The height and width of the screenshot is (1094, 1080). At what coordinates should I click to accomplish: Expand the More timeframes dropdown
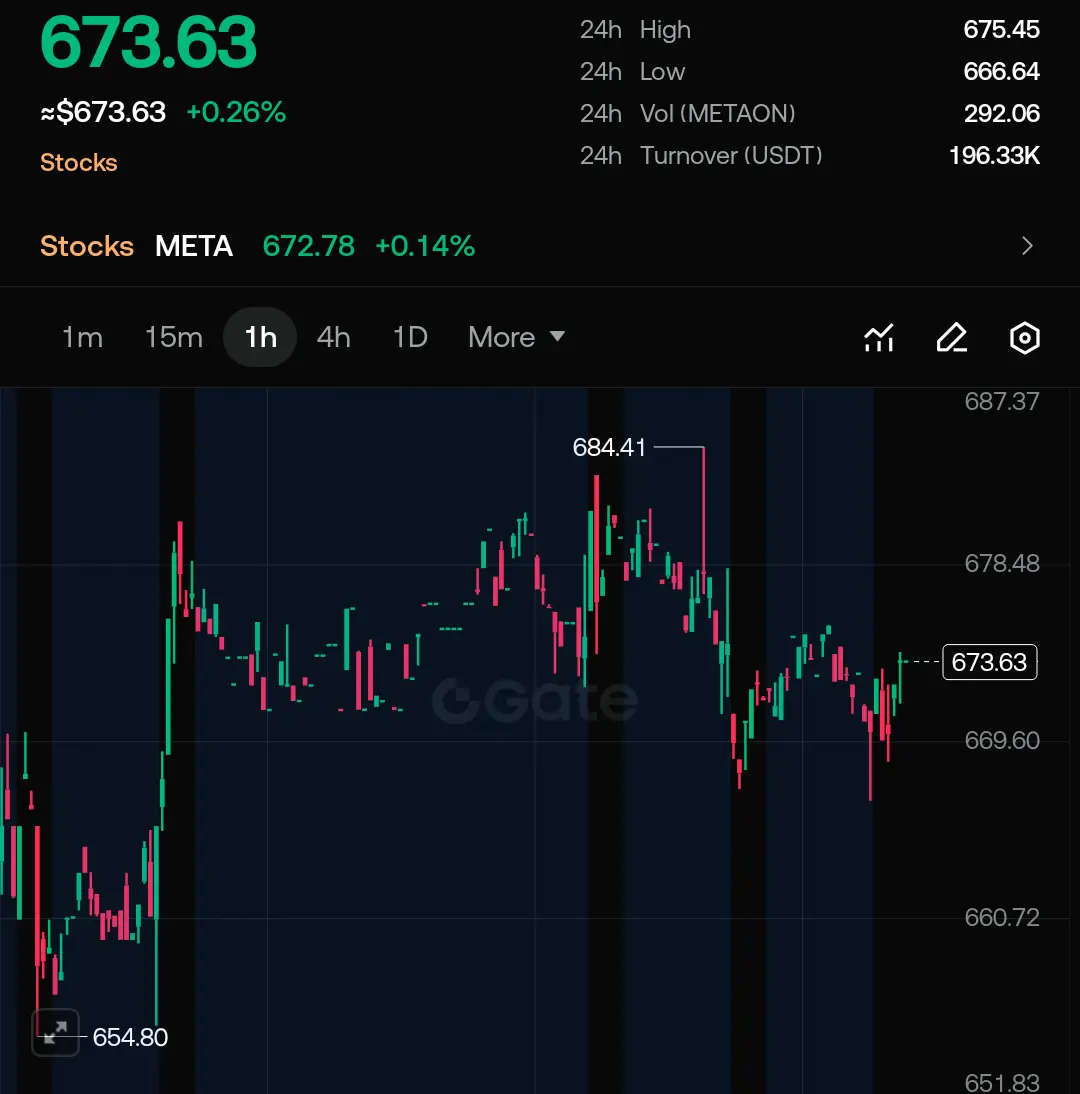516,337
